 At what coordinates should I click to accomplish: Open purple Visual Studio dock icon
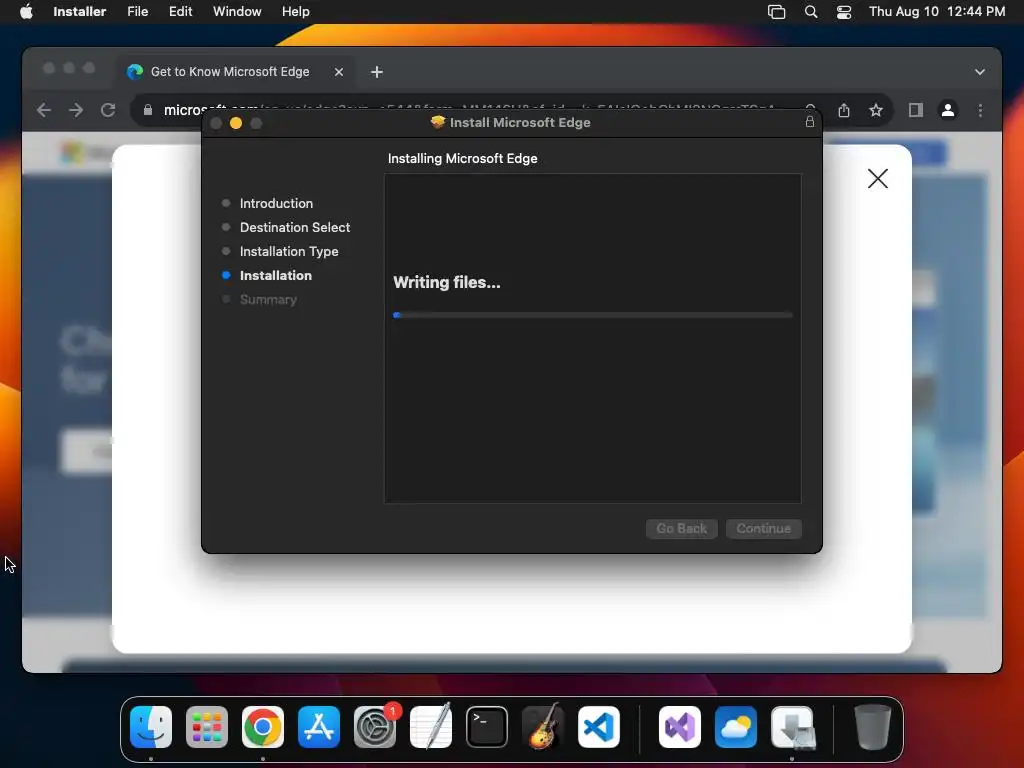pos(680,727)
